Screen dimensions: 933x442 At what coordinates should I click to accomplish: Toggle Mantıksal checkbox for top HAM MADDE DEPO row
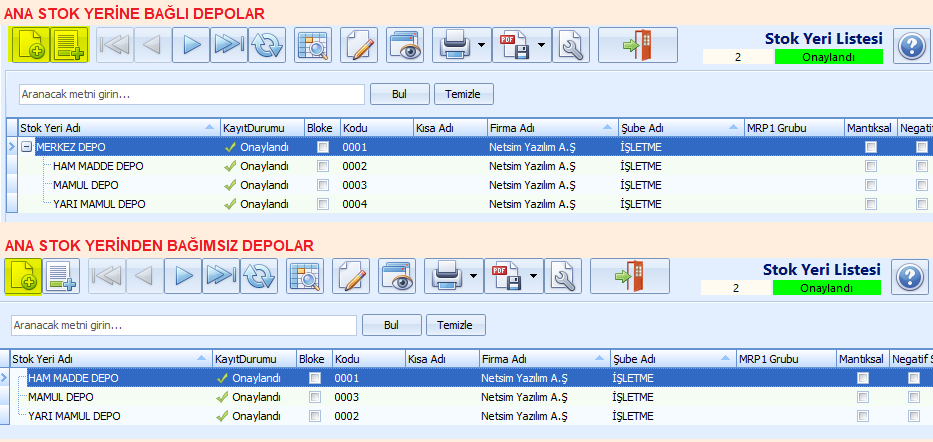pos(871,166)
